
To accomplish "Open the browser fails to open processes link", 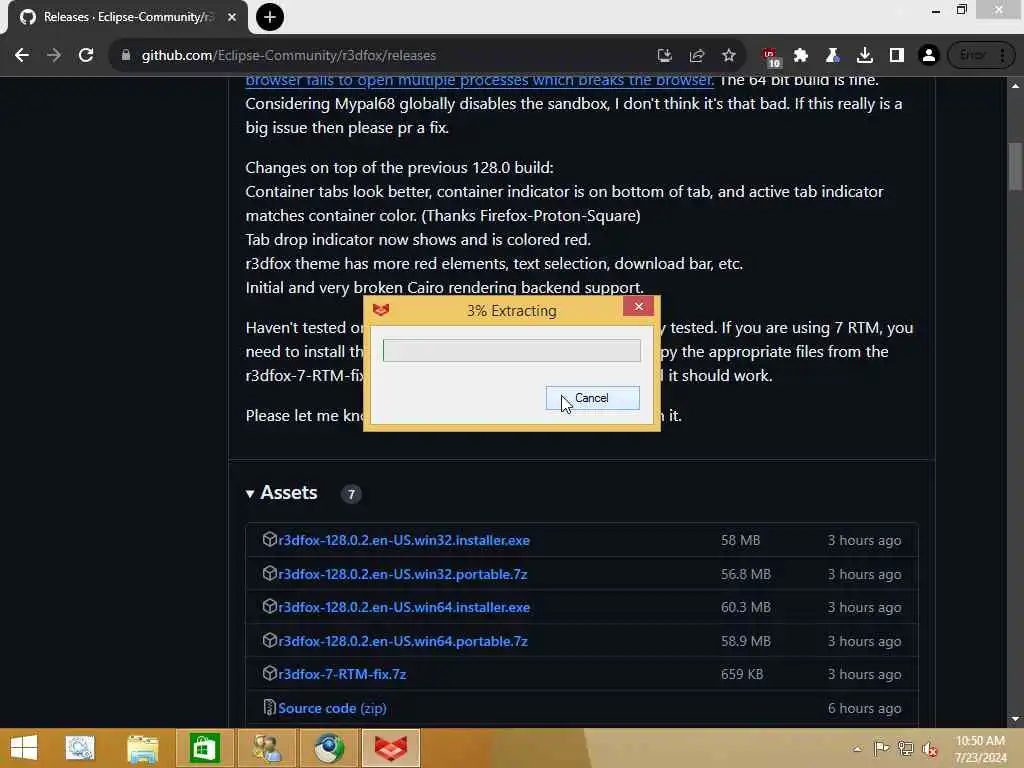I will click(479, 81).
